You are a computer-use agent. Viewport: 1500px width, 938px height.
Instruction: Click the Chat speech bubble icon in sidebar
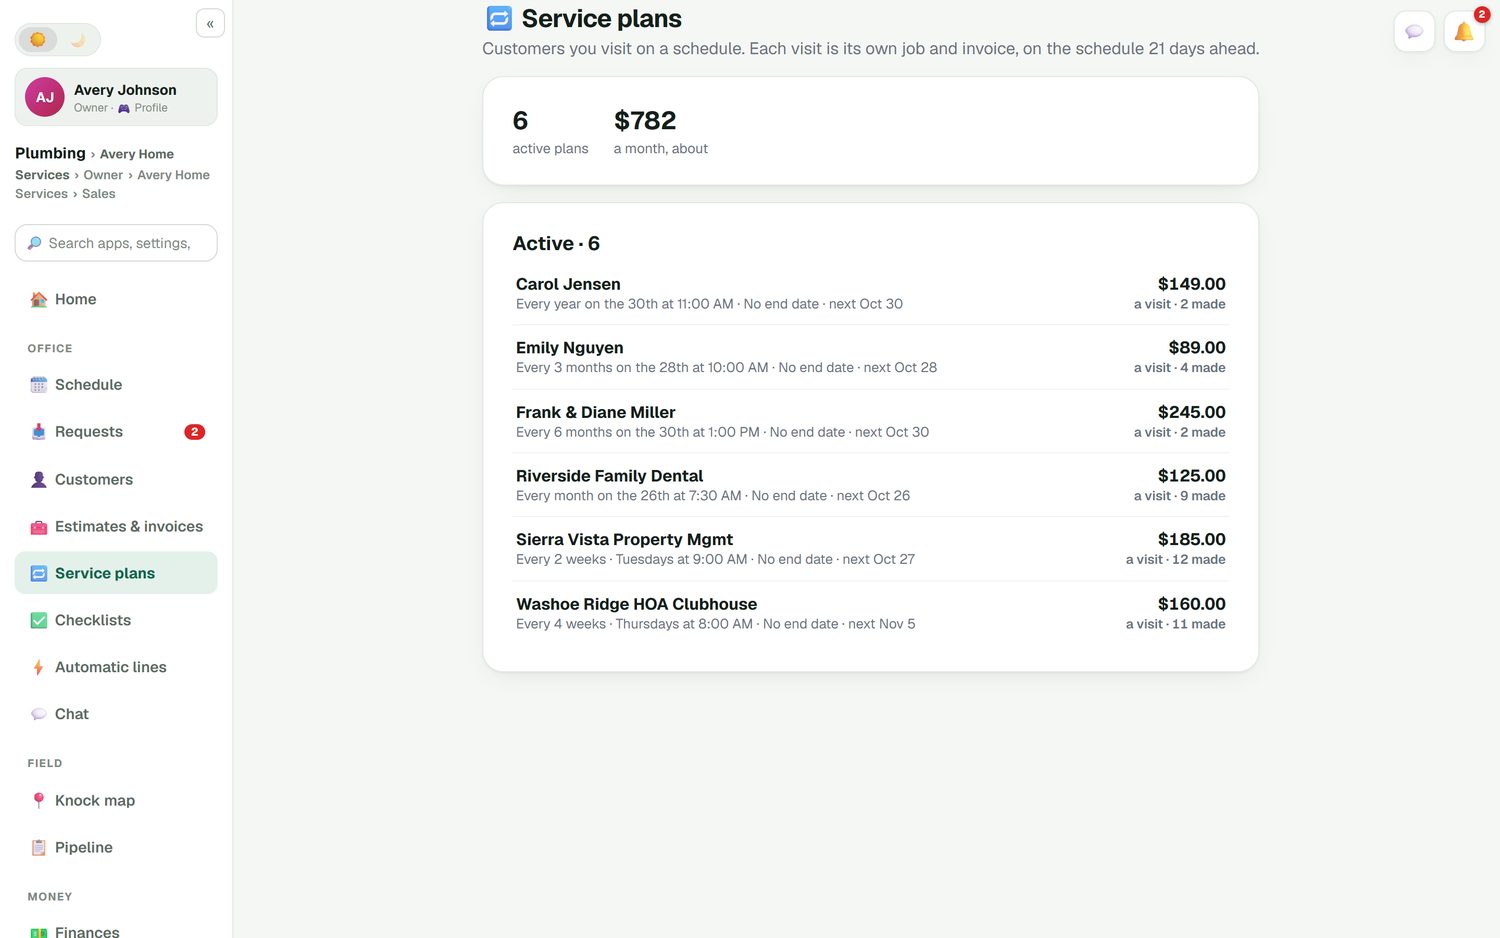tap(39, 714)
